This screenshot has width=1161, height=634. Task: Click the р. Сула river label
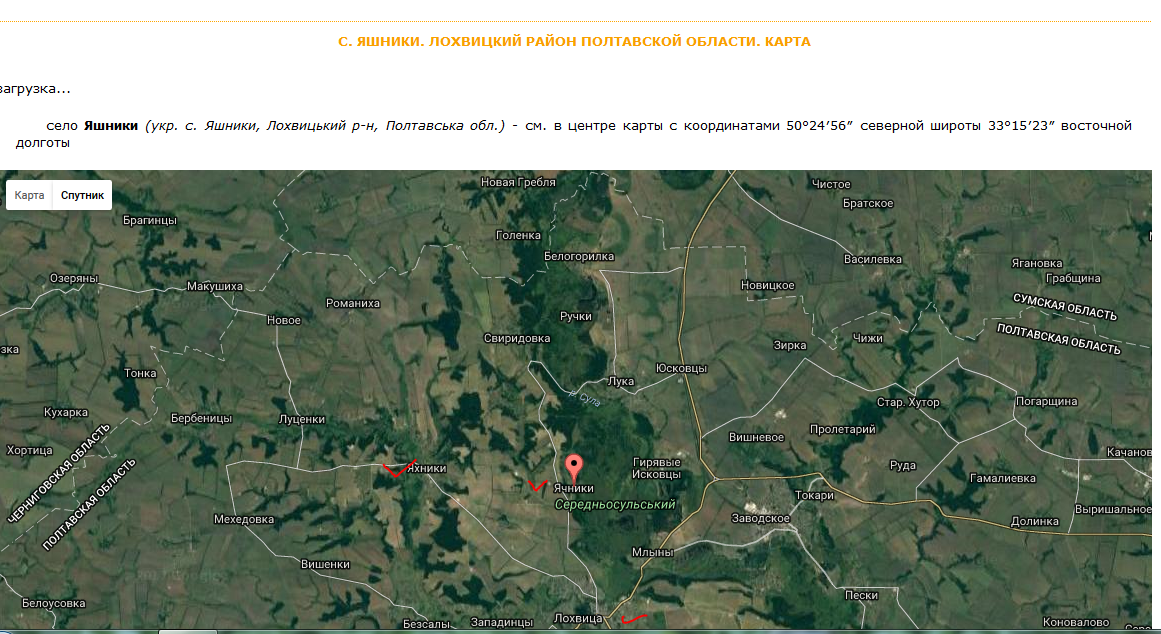coord(585,398)
